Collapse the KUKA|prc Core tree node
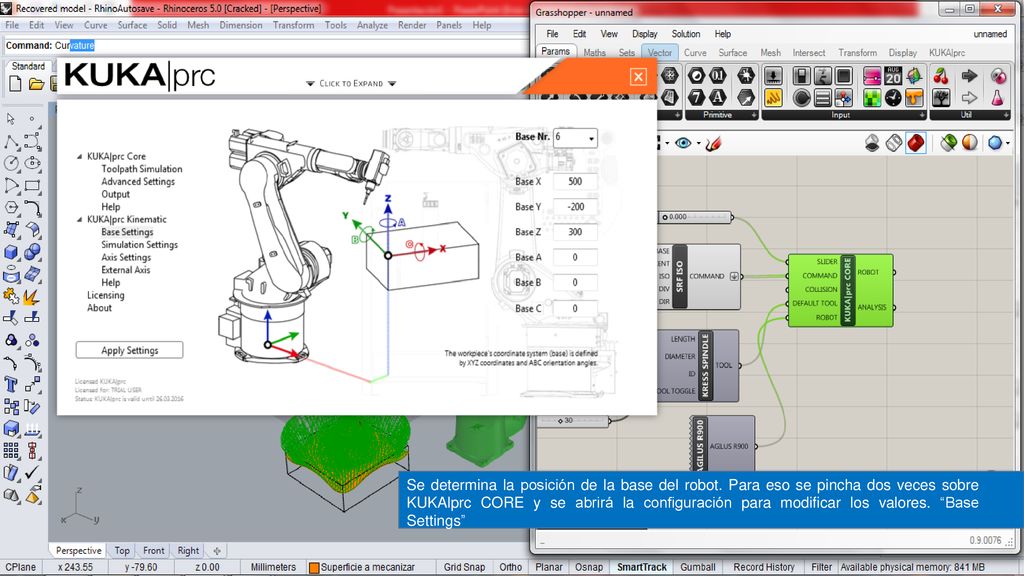 pos(80,157)
